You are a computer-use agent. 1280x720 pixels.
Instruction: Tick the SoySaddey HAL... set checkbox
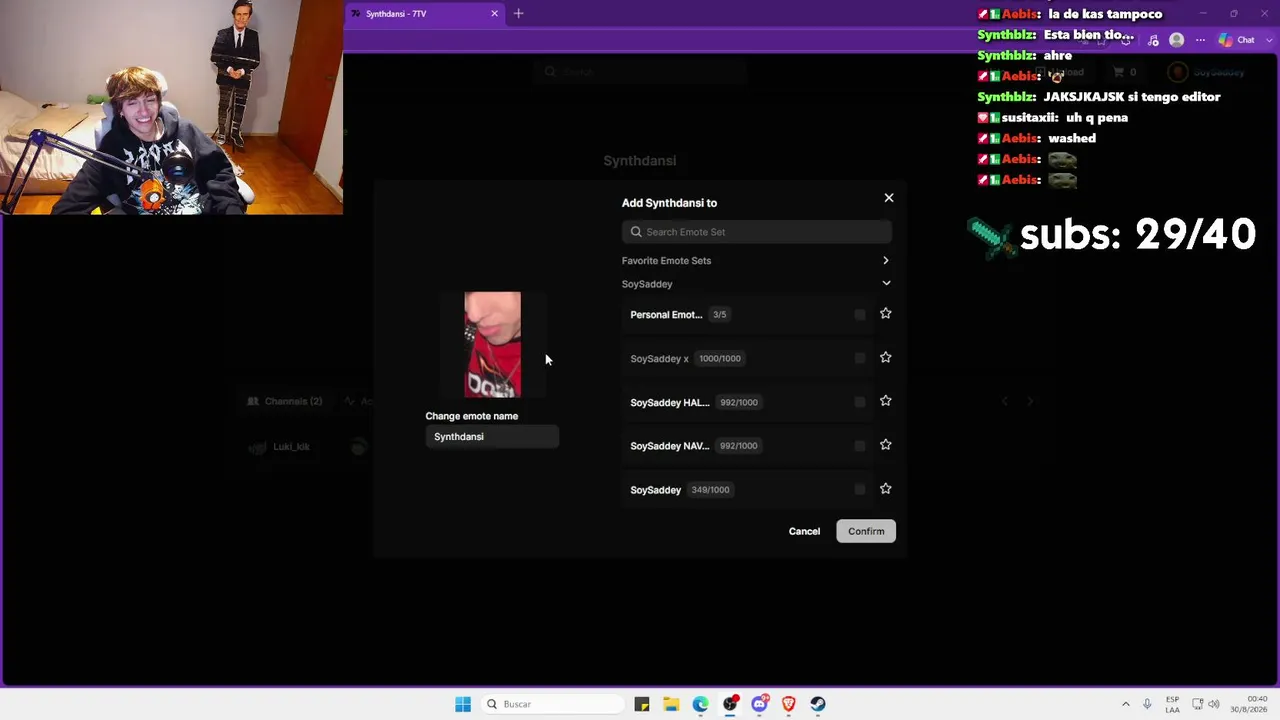click(x=860, y=402)
